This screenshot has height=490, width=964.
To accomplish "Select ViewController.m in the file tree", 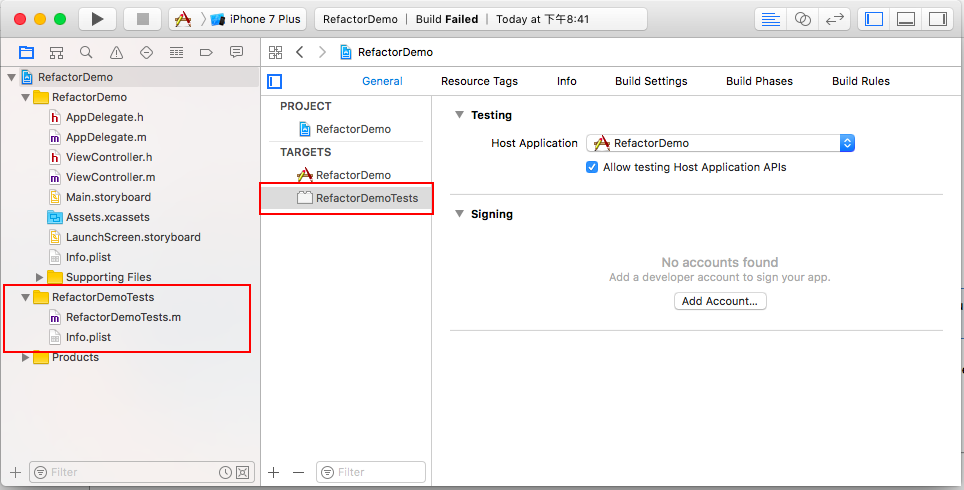I will (111, 177).
